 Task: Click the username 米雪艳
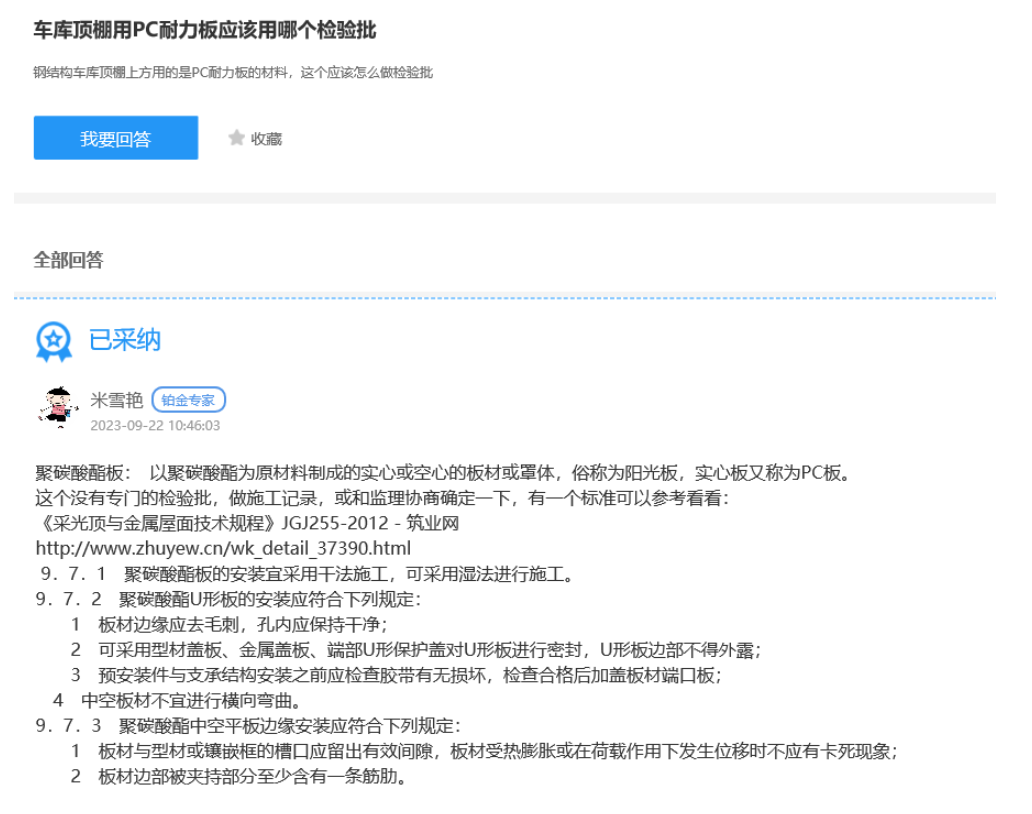(x=117, y=400)
